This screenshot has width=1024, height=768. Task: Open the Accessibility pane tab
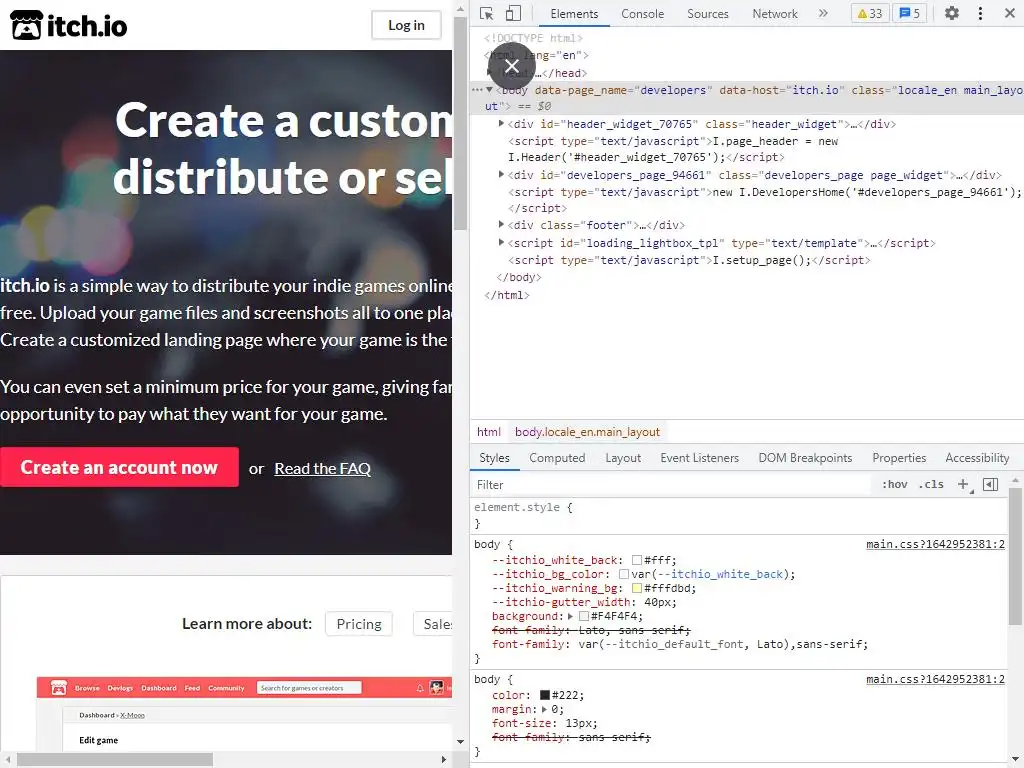977,458
